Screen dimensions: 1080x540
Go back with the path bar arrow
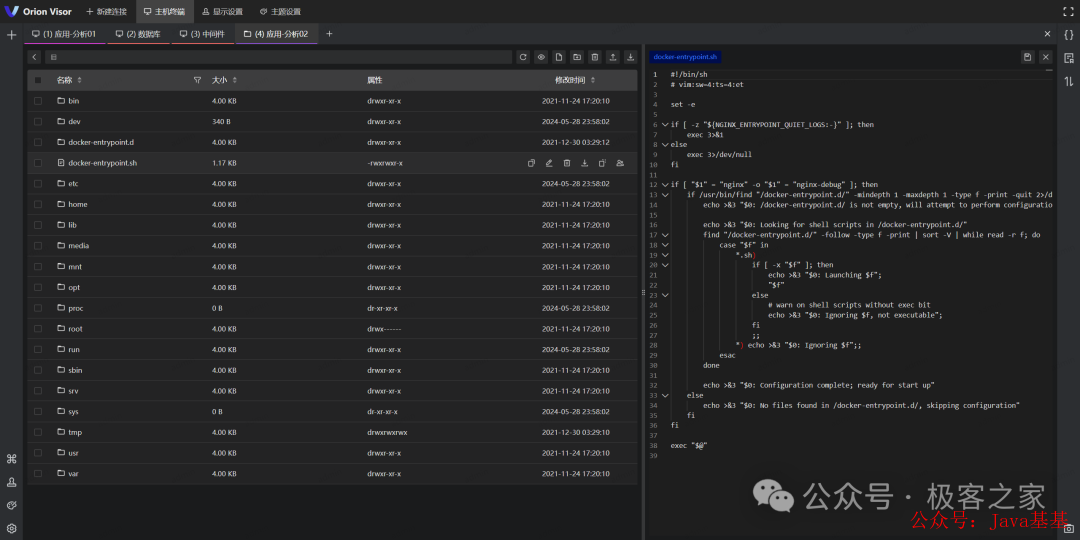coord(34,57)
